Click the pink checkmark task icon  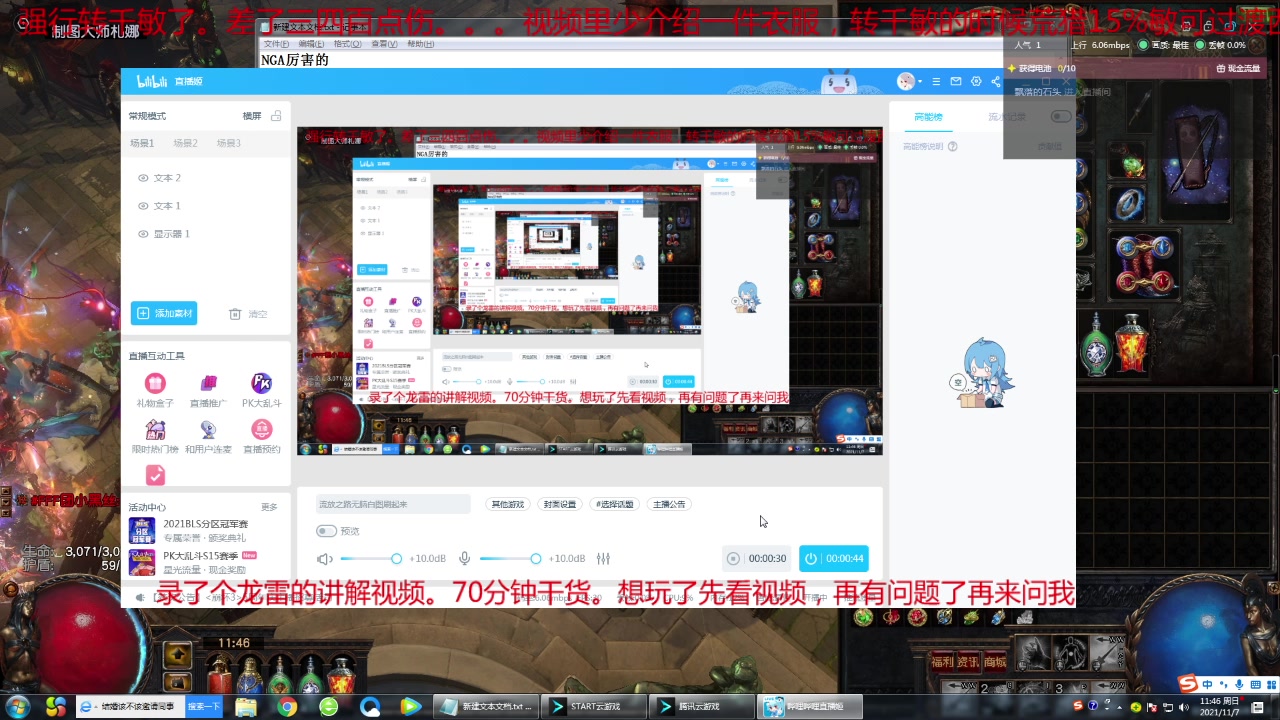click(x=155, y=475)
